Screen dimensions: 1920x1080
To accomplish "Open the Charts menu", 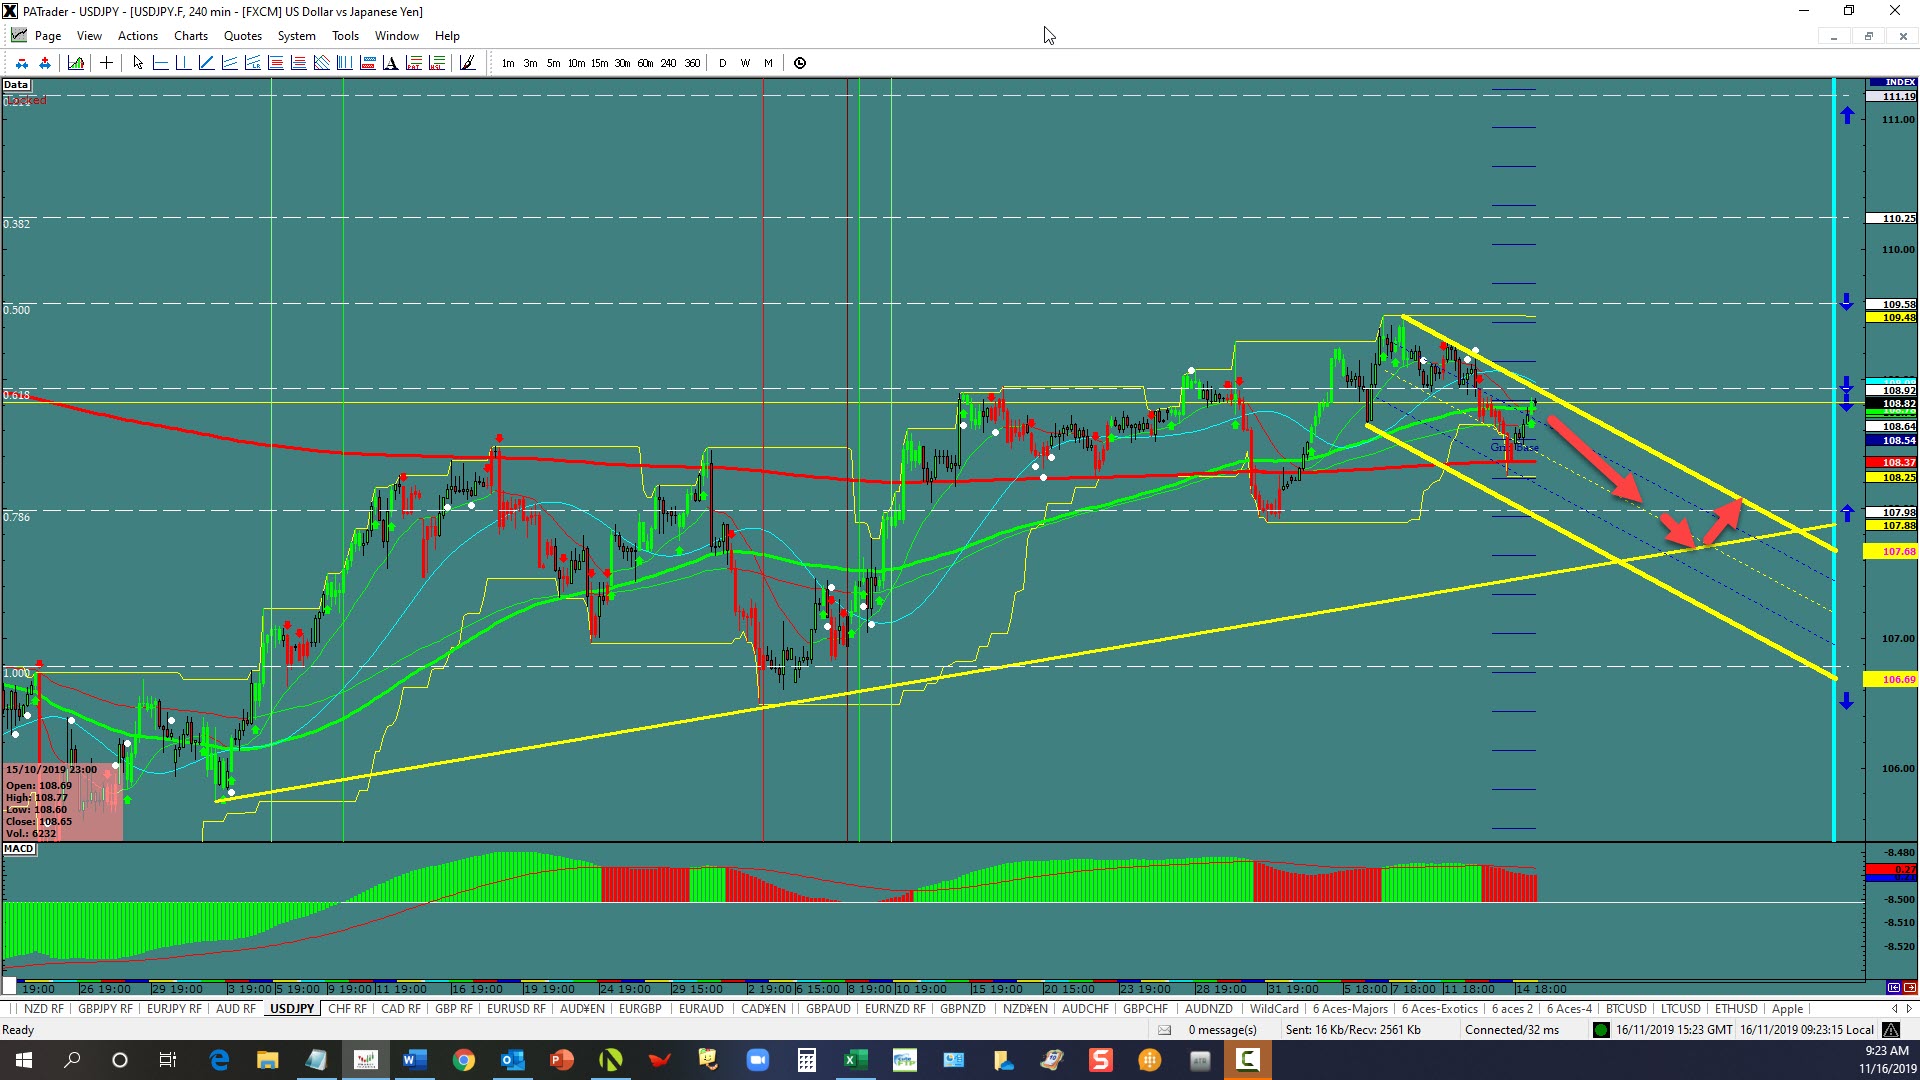I will [190, 36].
